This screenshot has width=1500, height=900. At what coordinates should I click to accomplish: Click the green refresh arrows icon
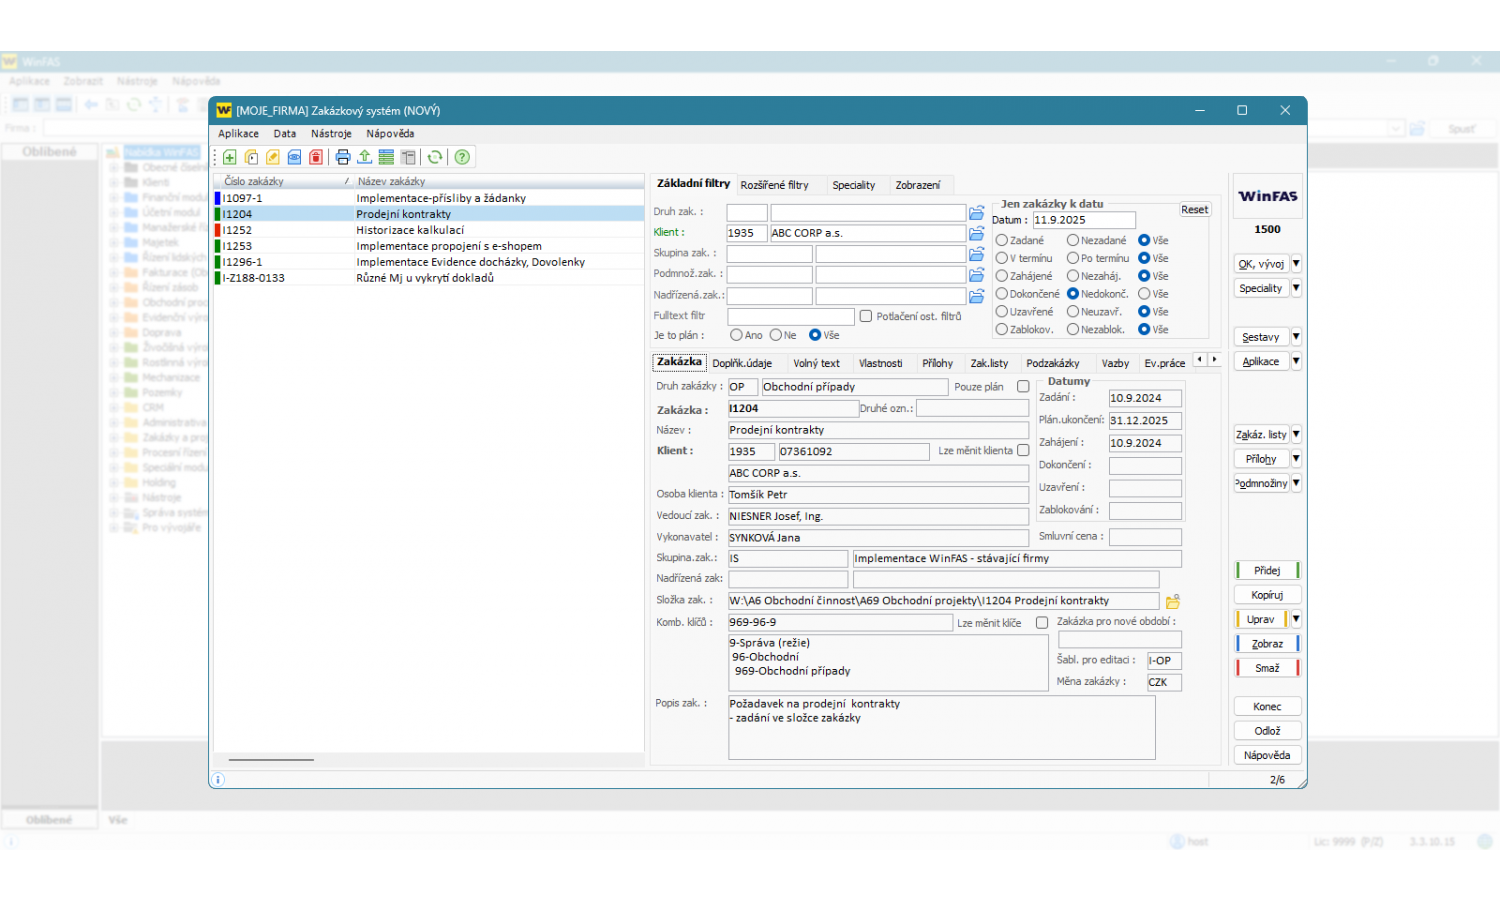coord(435,157)
